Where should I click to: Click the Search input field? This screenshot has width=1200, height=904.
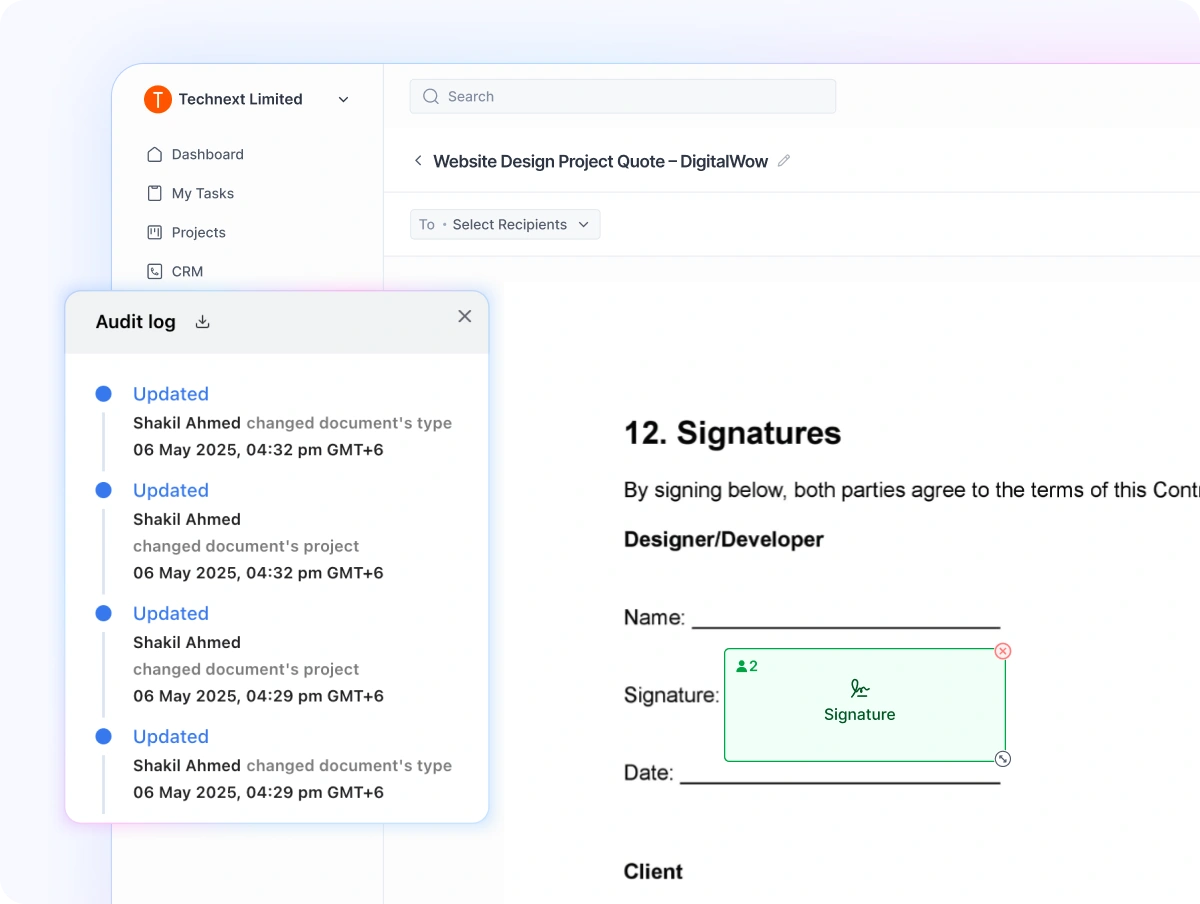coord(623,96)
